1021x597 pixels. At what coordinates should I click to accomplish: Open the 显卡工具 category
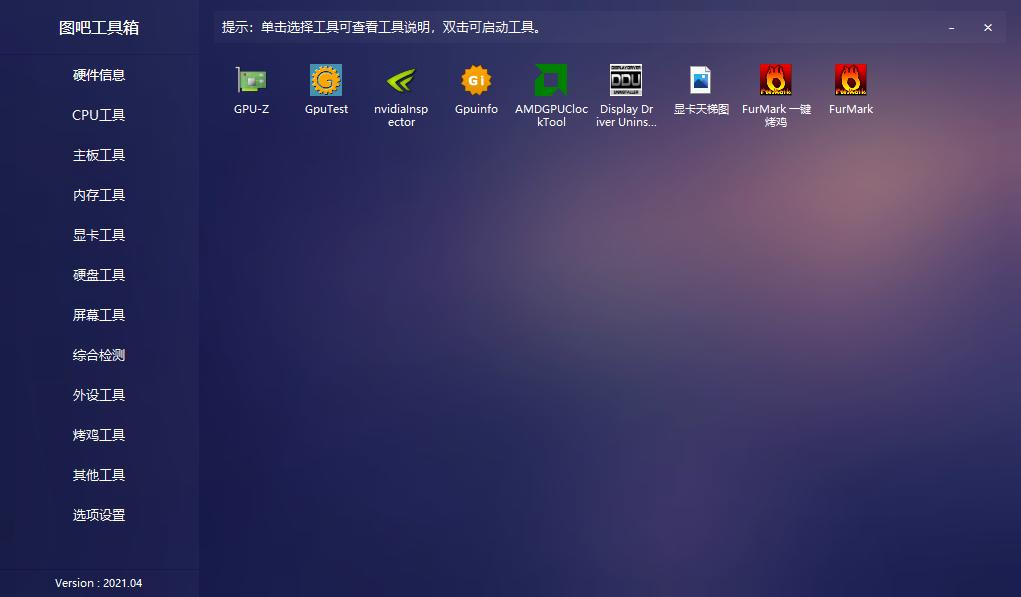pyautogui.click(x=99, y=235)
